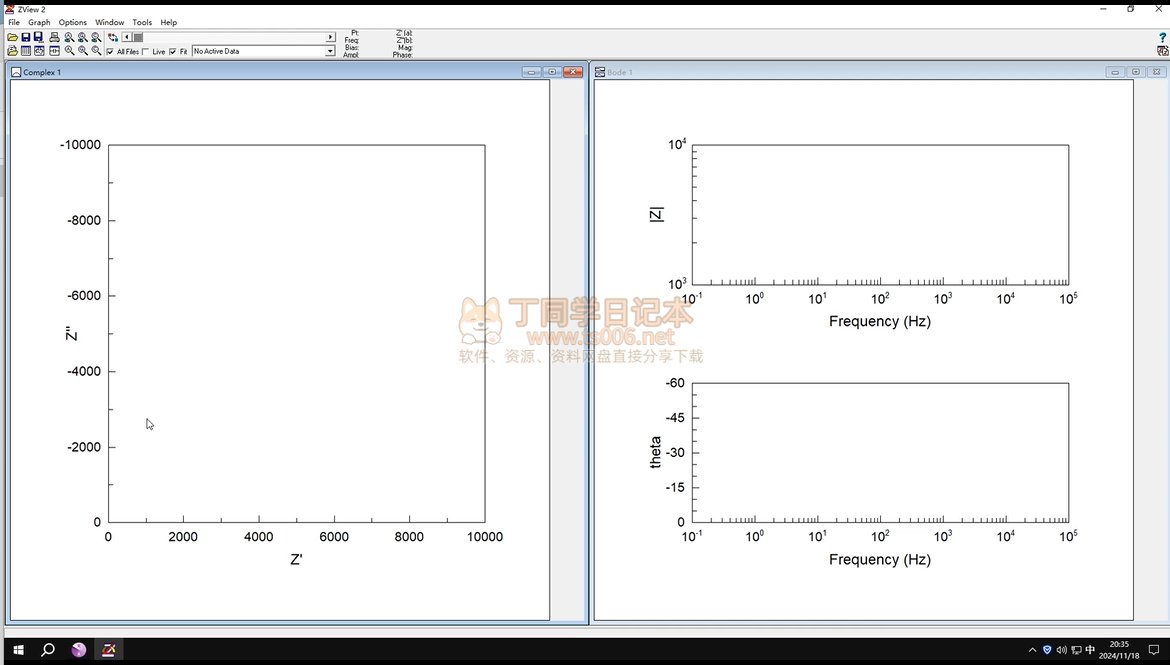1170x665 pixels.
Task: Open taskbar search magnifier
Action: [x=48, y=650]
